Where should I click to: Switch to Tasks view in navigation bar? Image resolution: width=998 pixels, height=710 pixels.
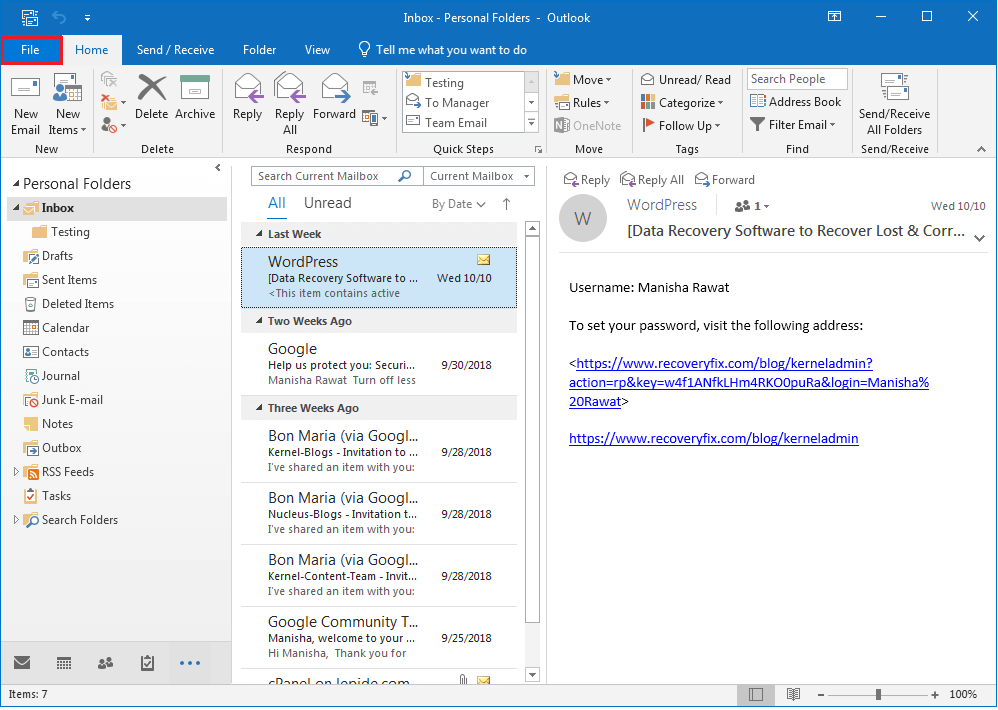(147, 663)
